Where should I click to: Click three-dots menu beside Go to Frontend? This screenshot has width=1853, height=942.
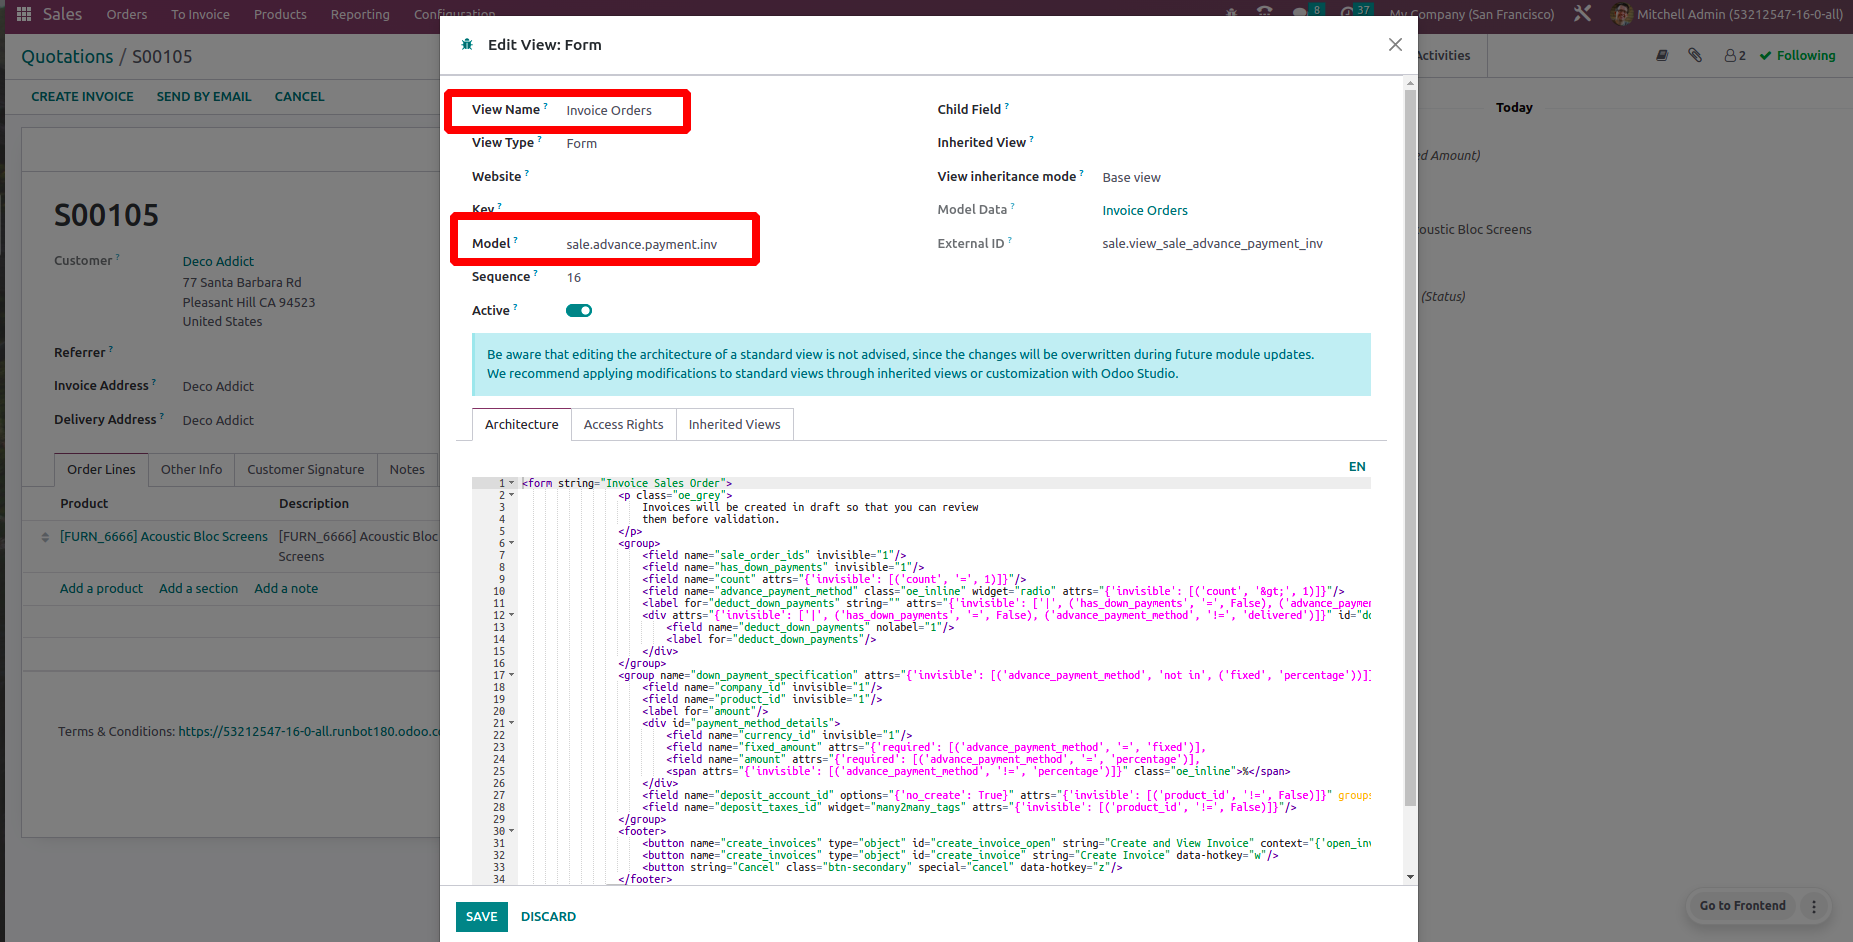click(x=1814, y=906)
